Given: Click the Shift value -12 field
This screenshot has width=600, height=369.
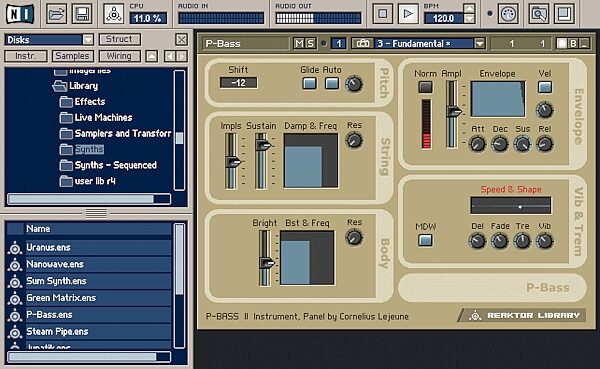Looking at the screenshot, I should pos(238,83).
